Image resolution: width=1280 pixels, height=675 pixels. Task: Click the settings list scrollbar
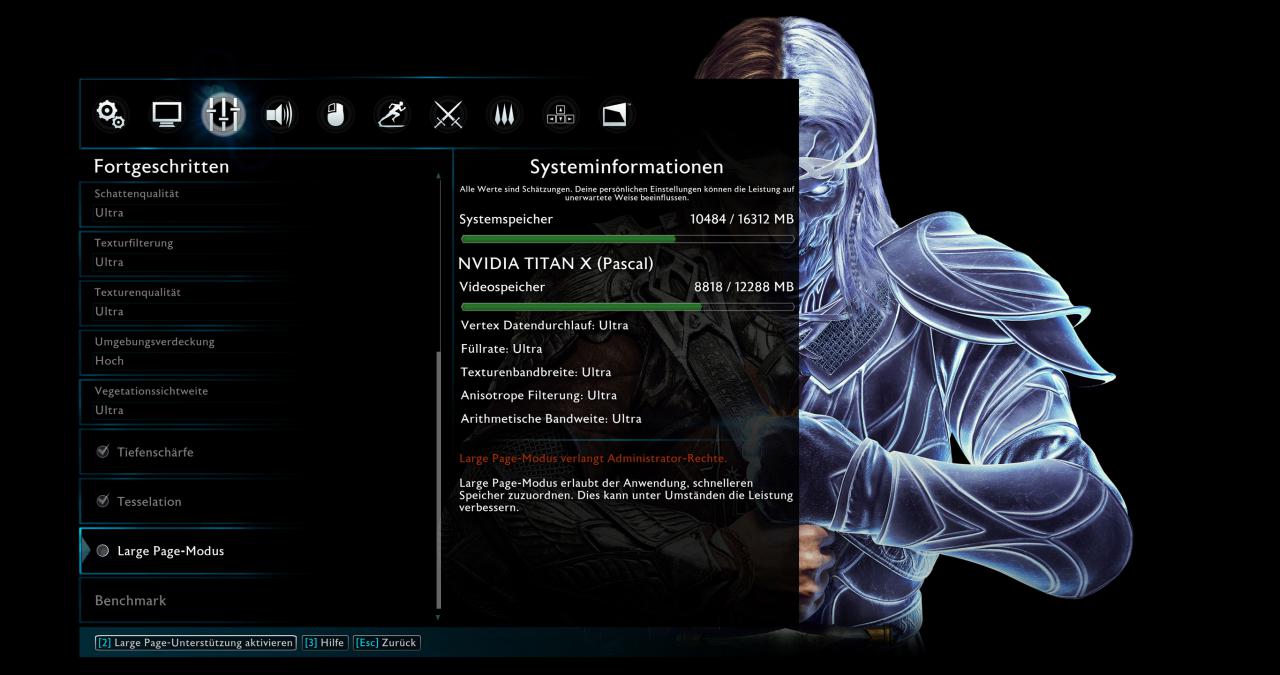pyautogui.click(x=438, y=480)
